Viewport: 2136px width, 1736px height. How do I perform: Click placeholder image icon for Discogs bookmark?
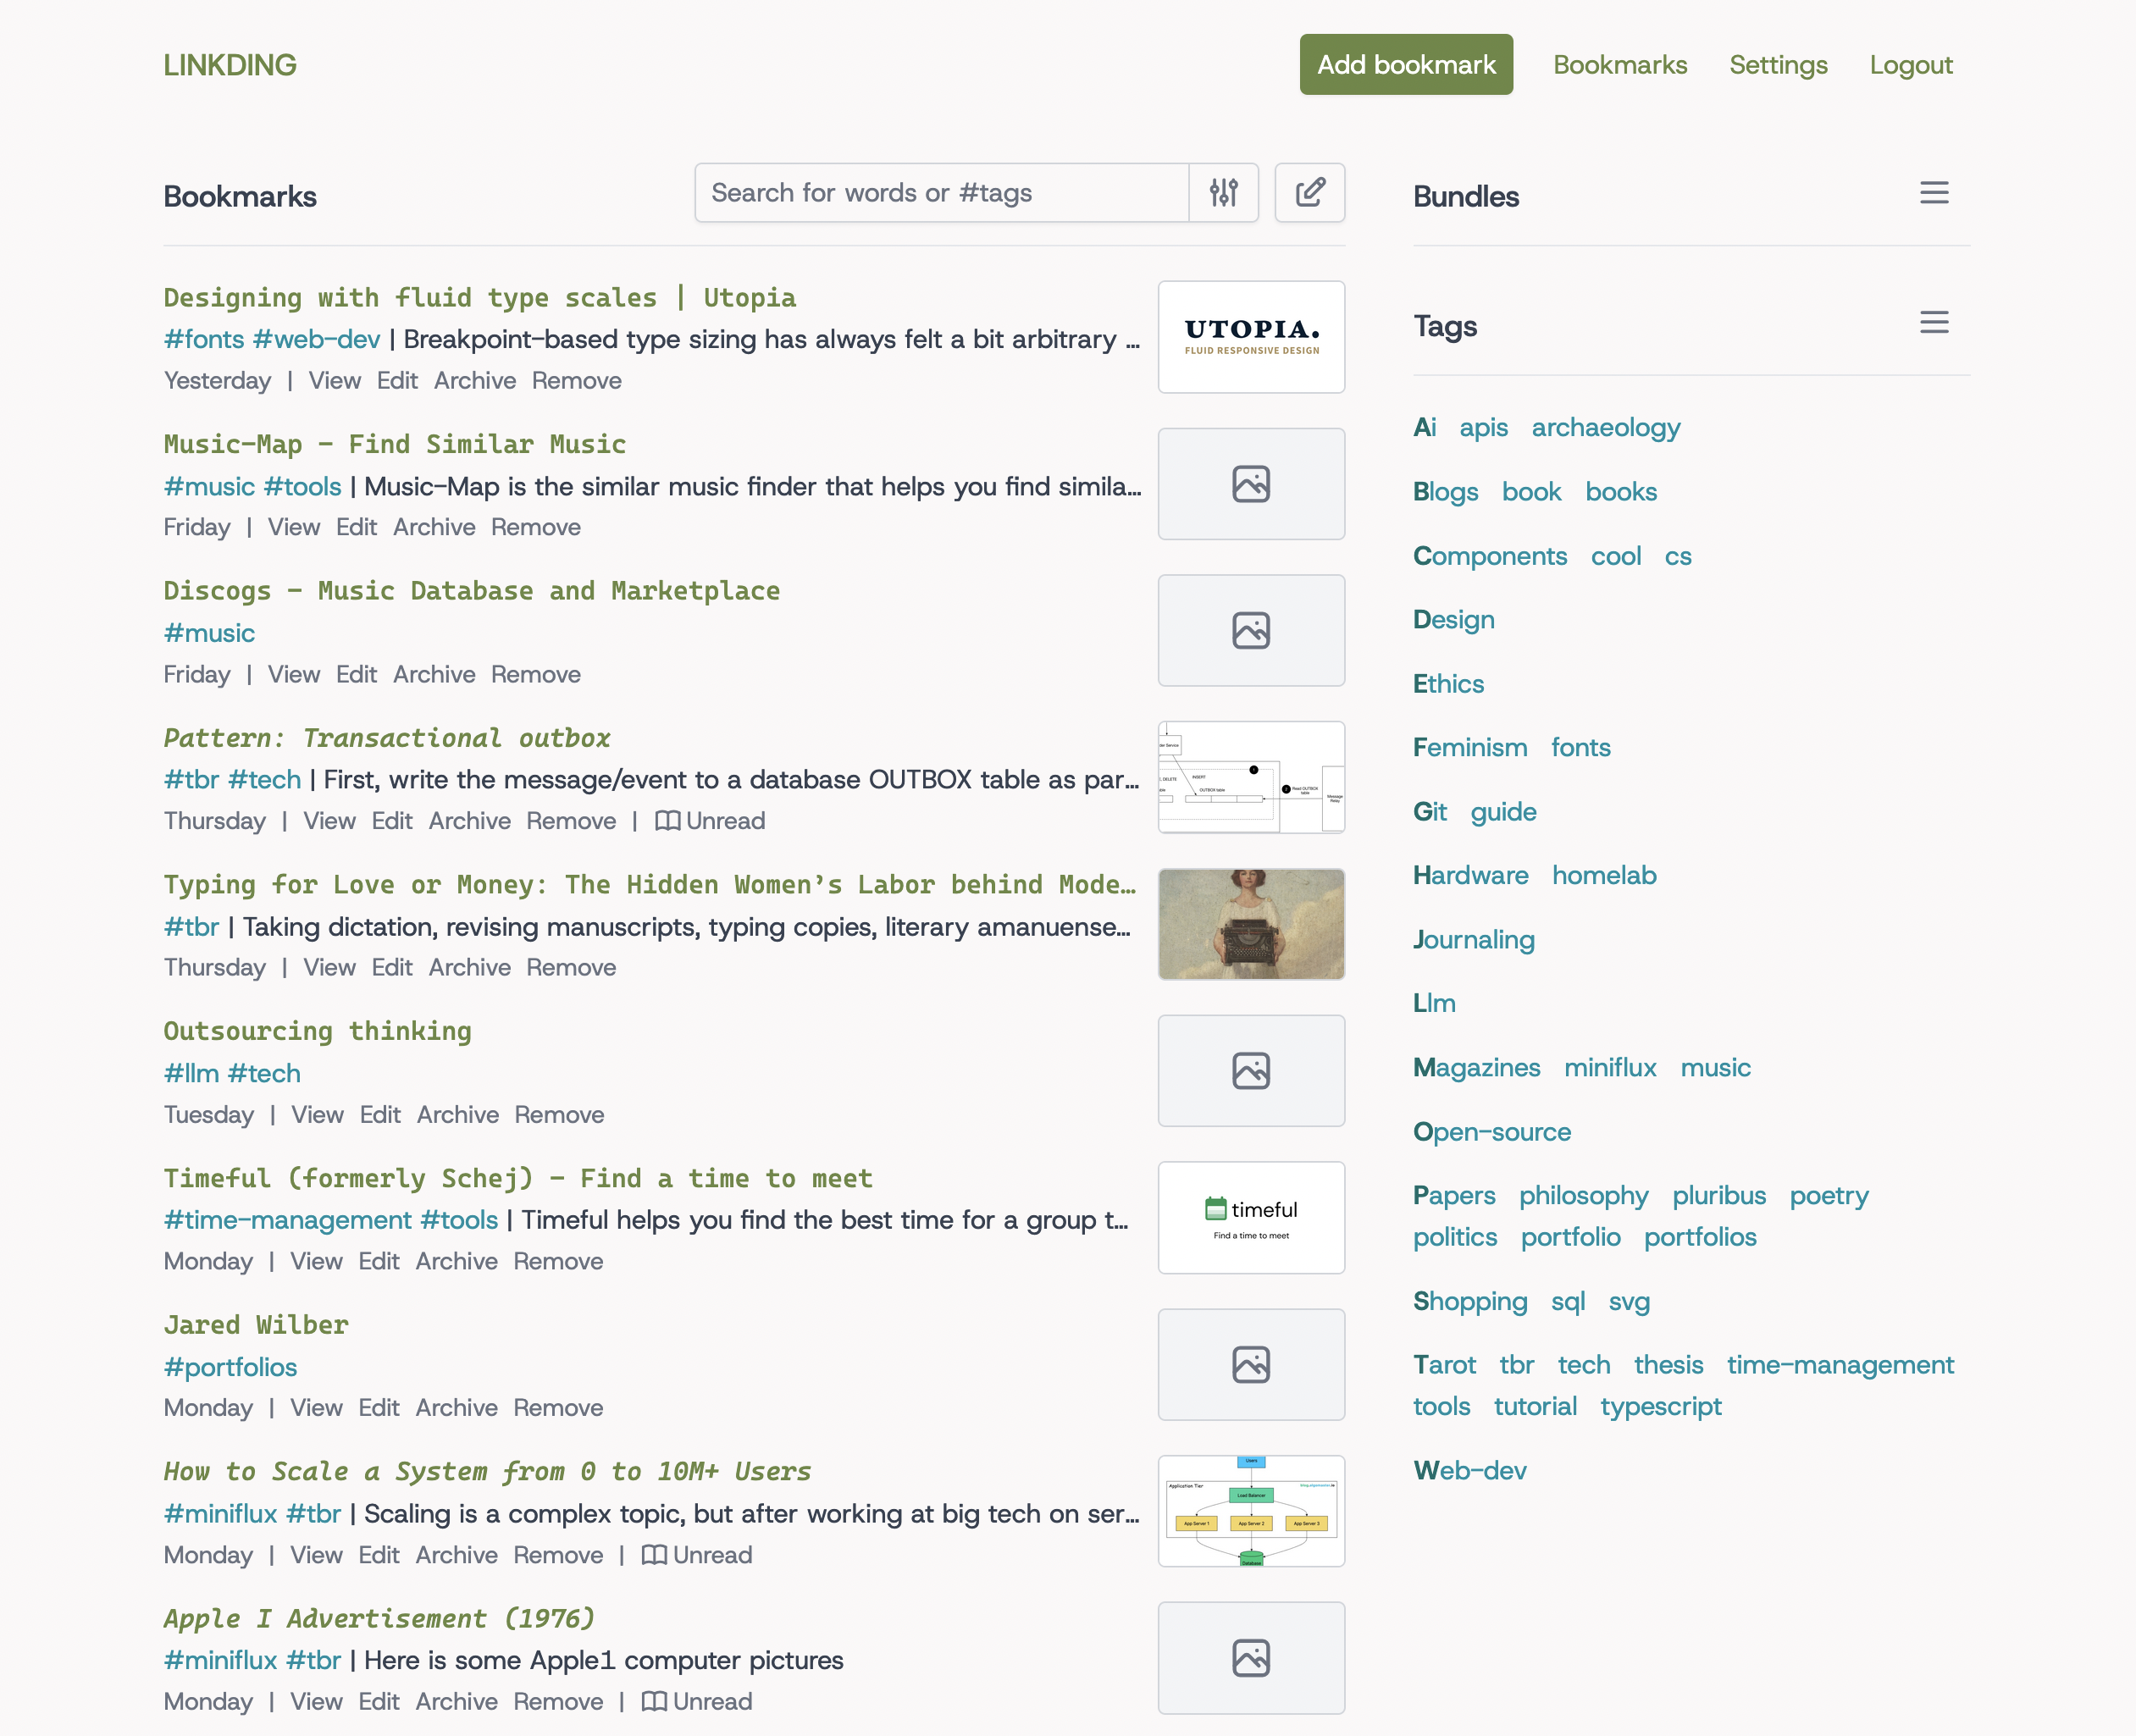tap(1250, 631)
